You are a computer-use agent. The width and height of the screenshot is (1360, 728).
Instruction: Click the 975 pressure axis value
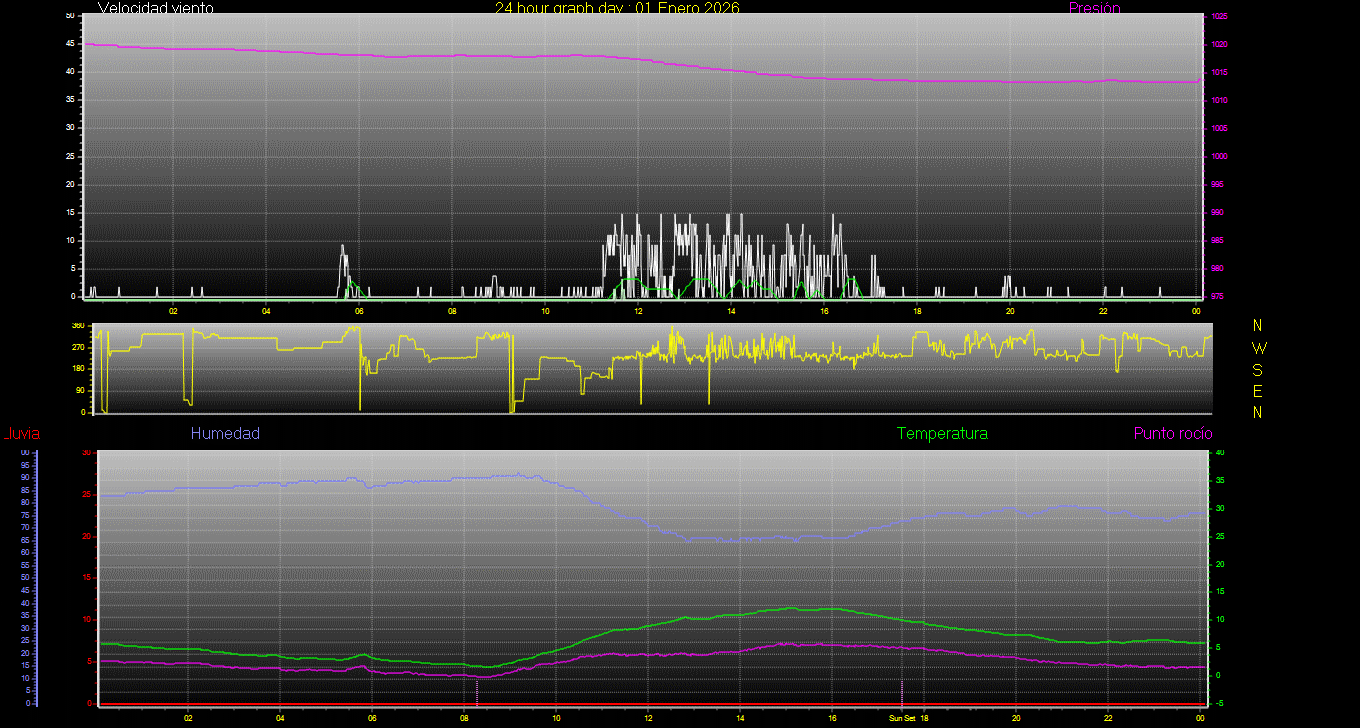1218,297
